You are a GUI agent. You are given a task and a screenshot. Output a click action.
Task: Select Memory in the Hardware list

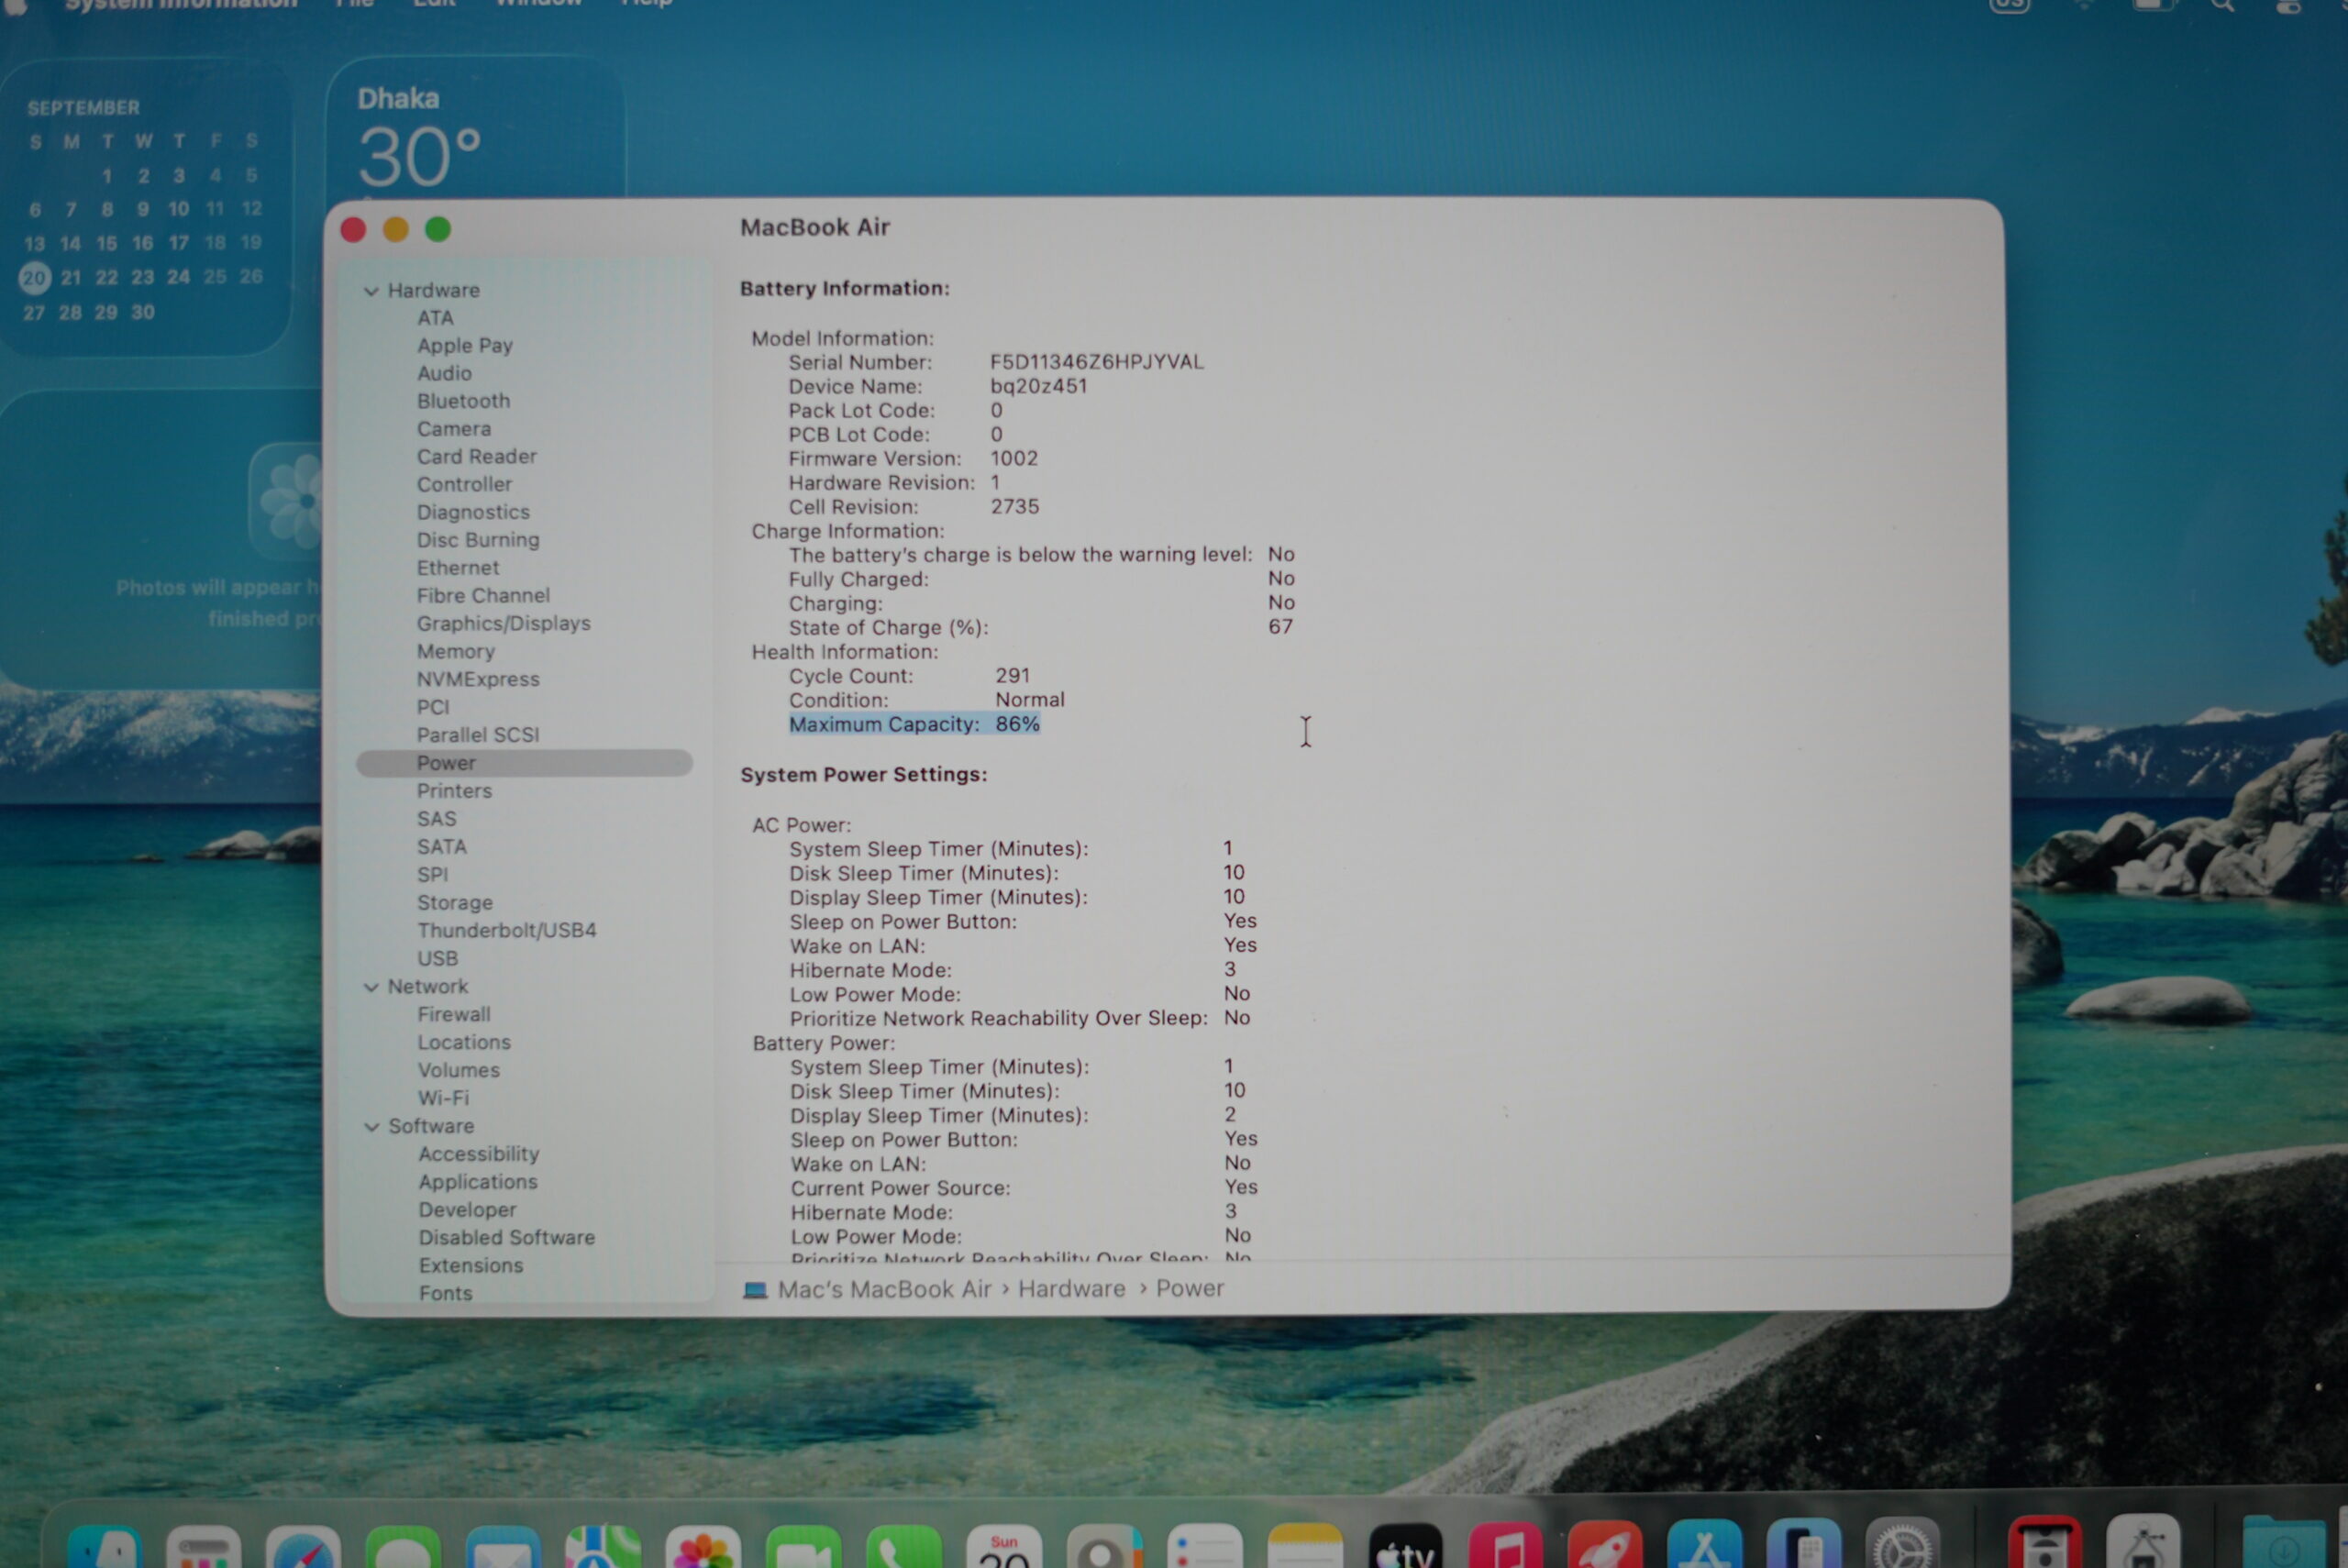point(455,652)
